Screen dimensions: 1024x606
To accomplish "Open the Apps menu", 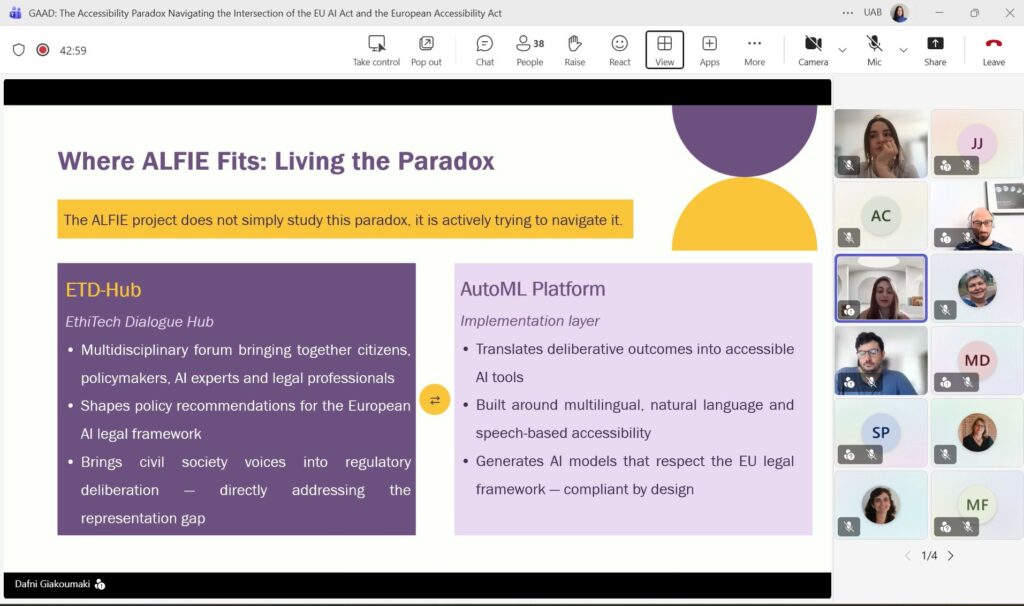I will (709, 50).
